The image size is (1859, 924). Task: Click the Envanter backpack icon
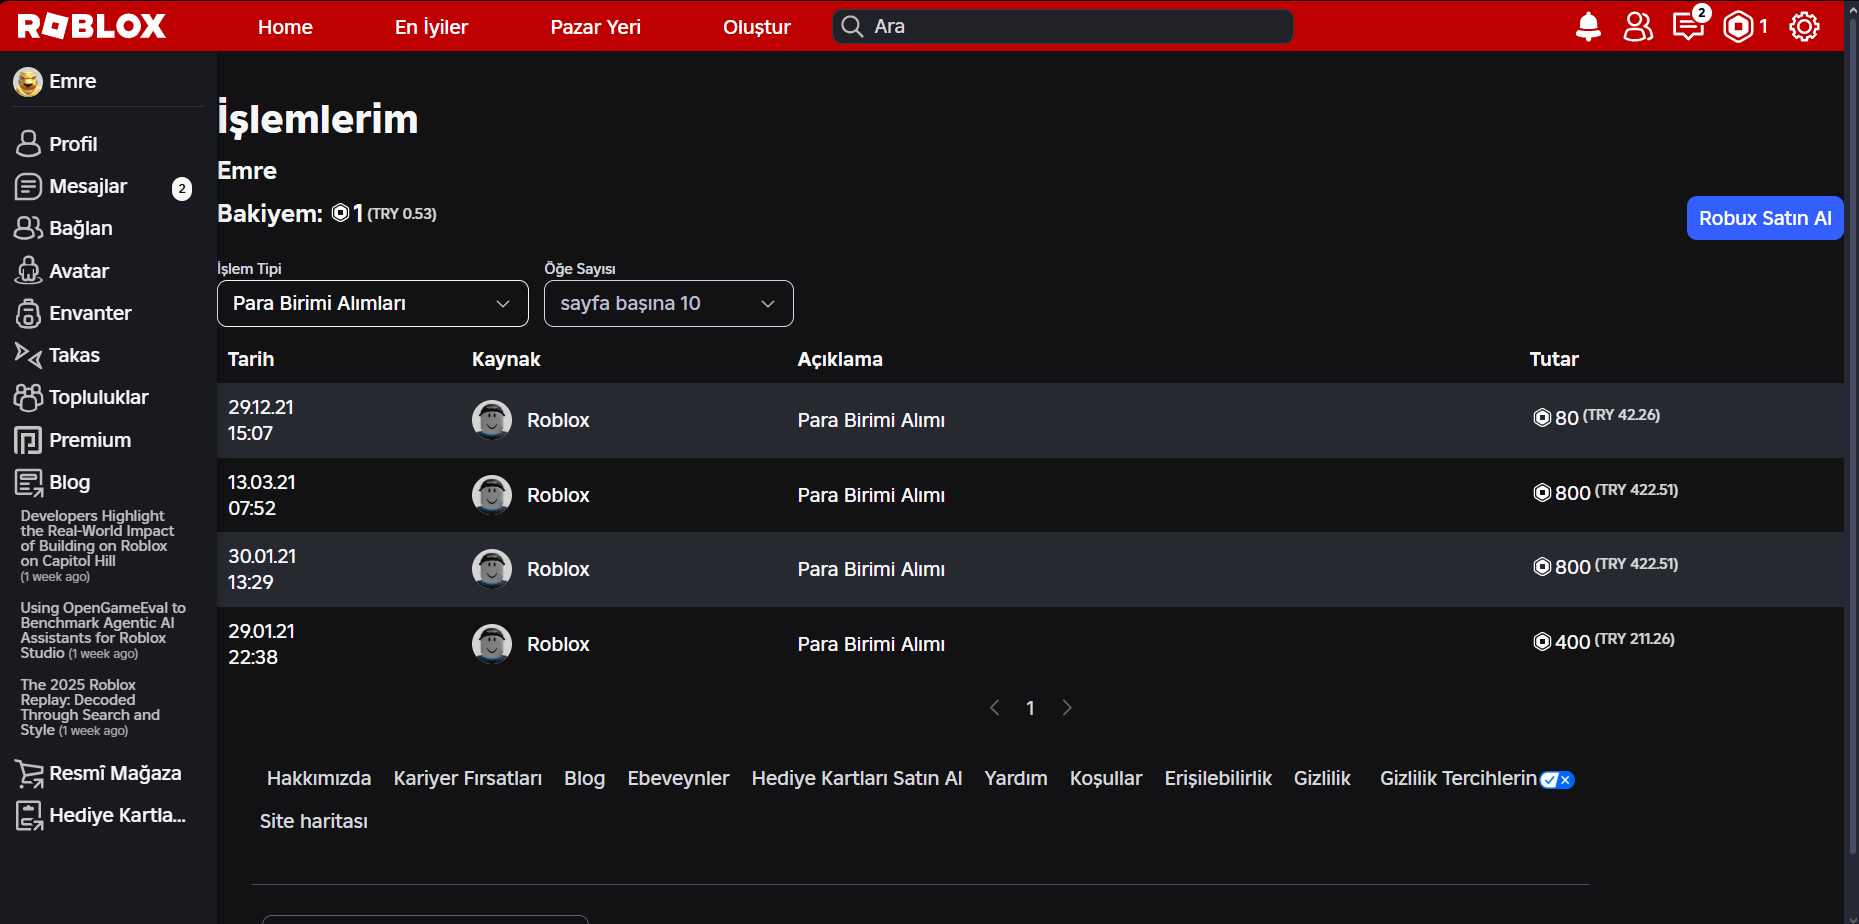(x=28, y=314)
